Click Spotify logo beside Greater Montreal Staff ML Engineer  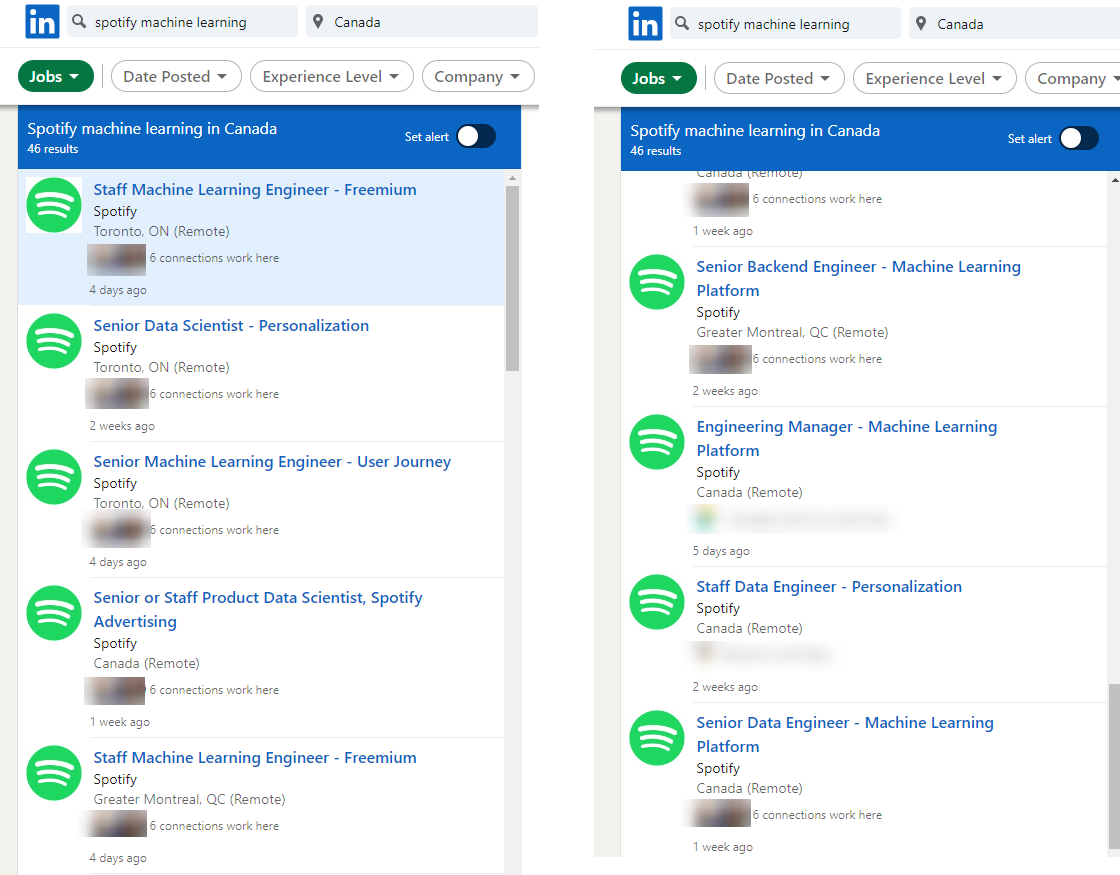point(54,773)
